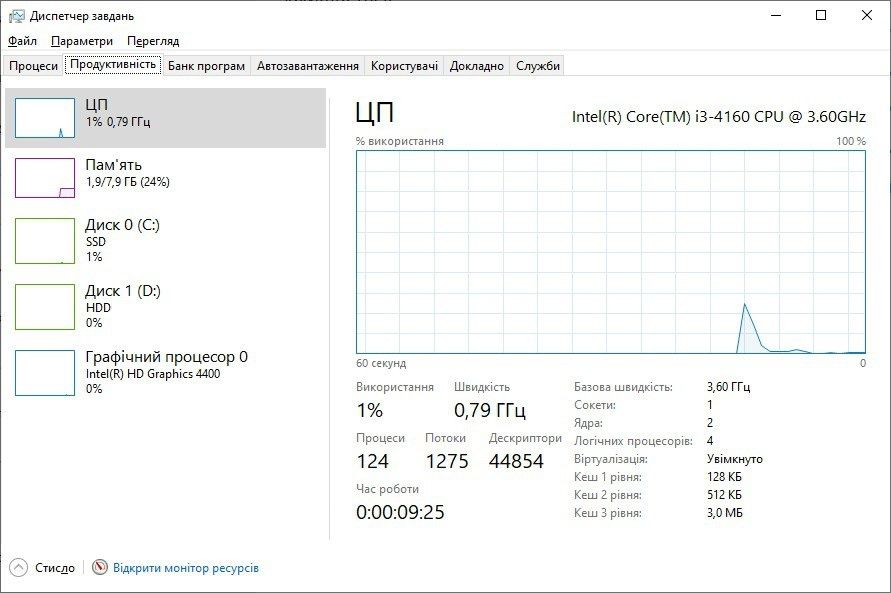Screen dimensions: 891x593
Task: Click the Intel(R) HD Graphics 4400 text
Action: coord(153,374)
